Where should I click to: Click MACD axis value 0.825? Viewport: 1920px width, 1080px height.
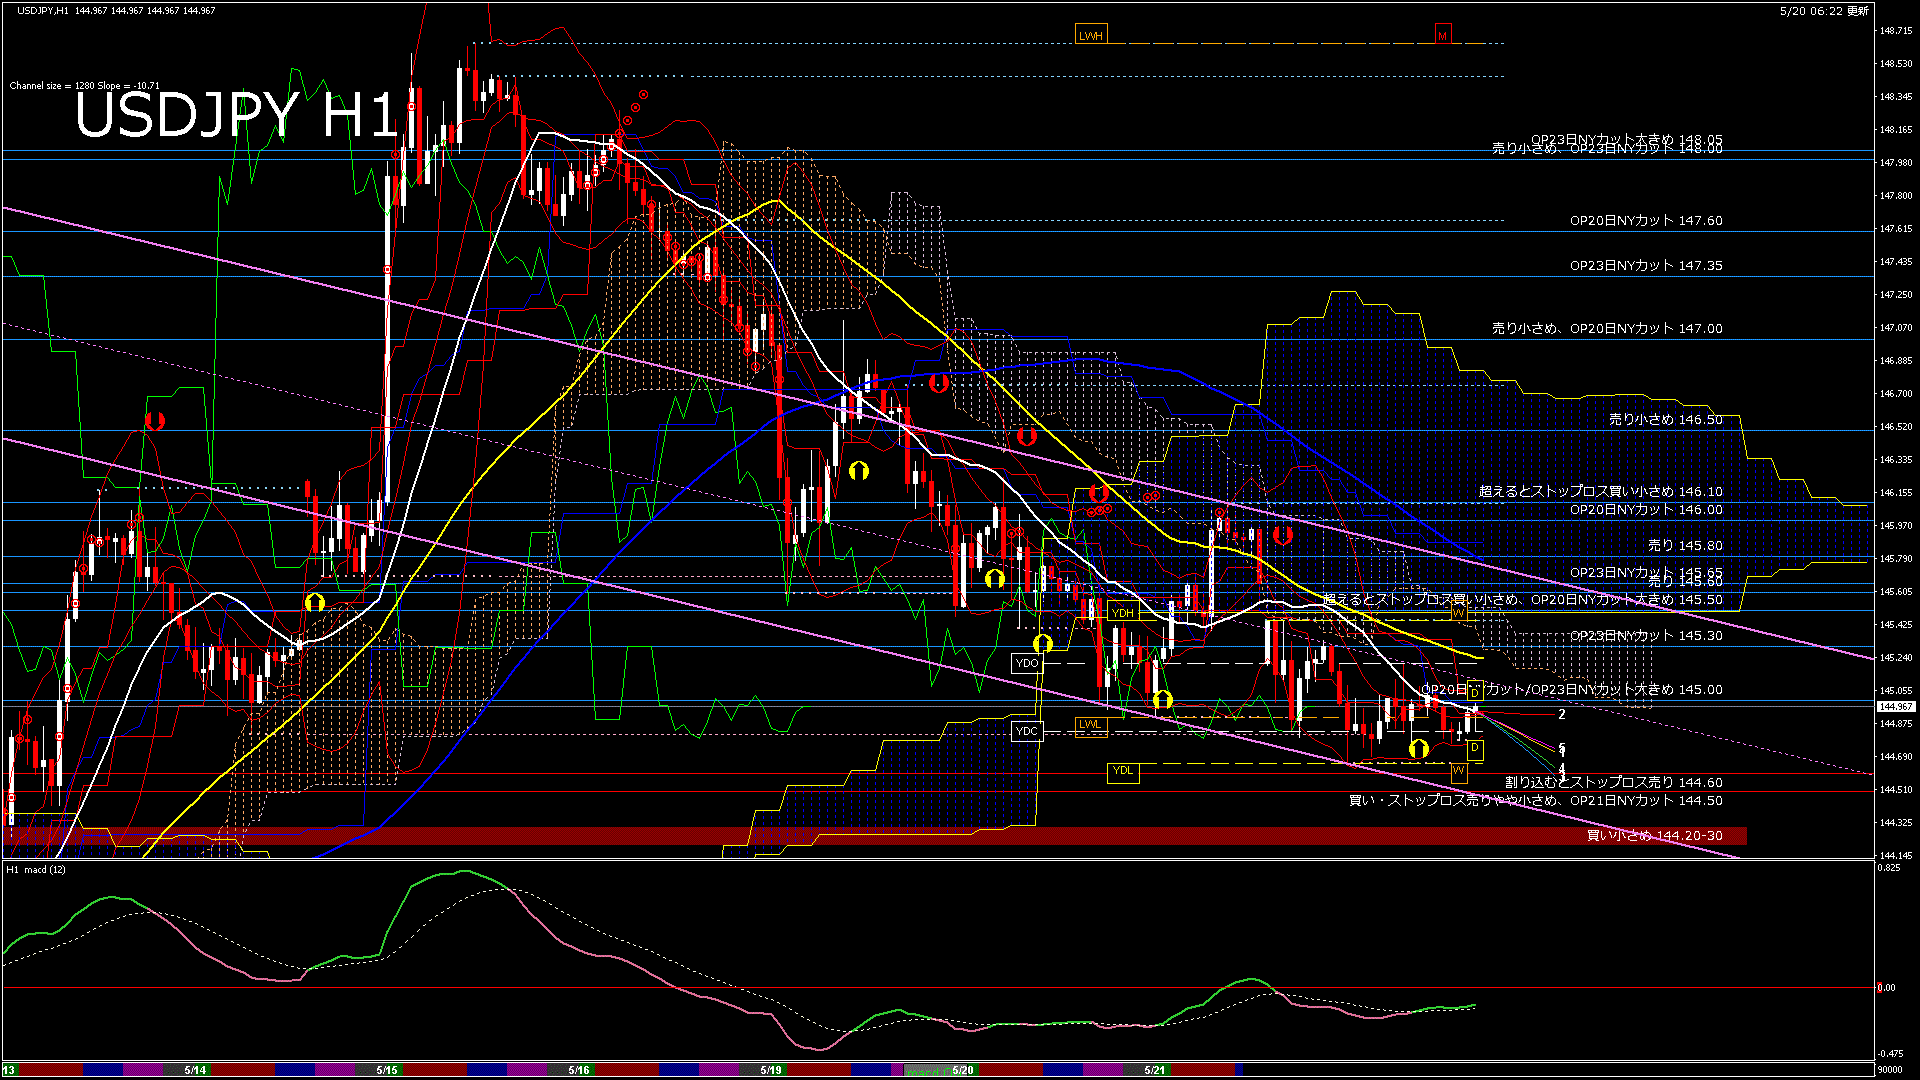(1889, 868)
